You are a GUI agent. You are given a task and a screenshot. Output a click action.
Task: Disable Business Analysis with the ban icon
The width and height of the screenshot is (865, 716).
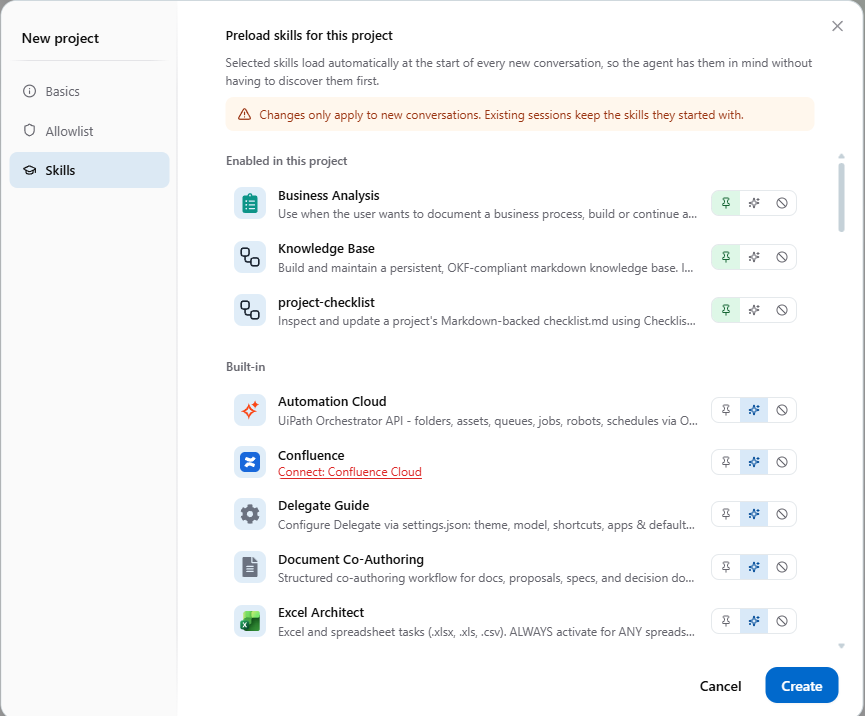782,203
